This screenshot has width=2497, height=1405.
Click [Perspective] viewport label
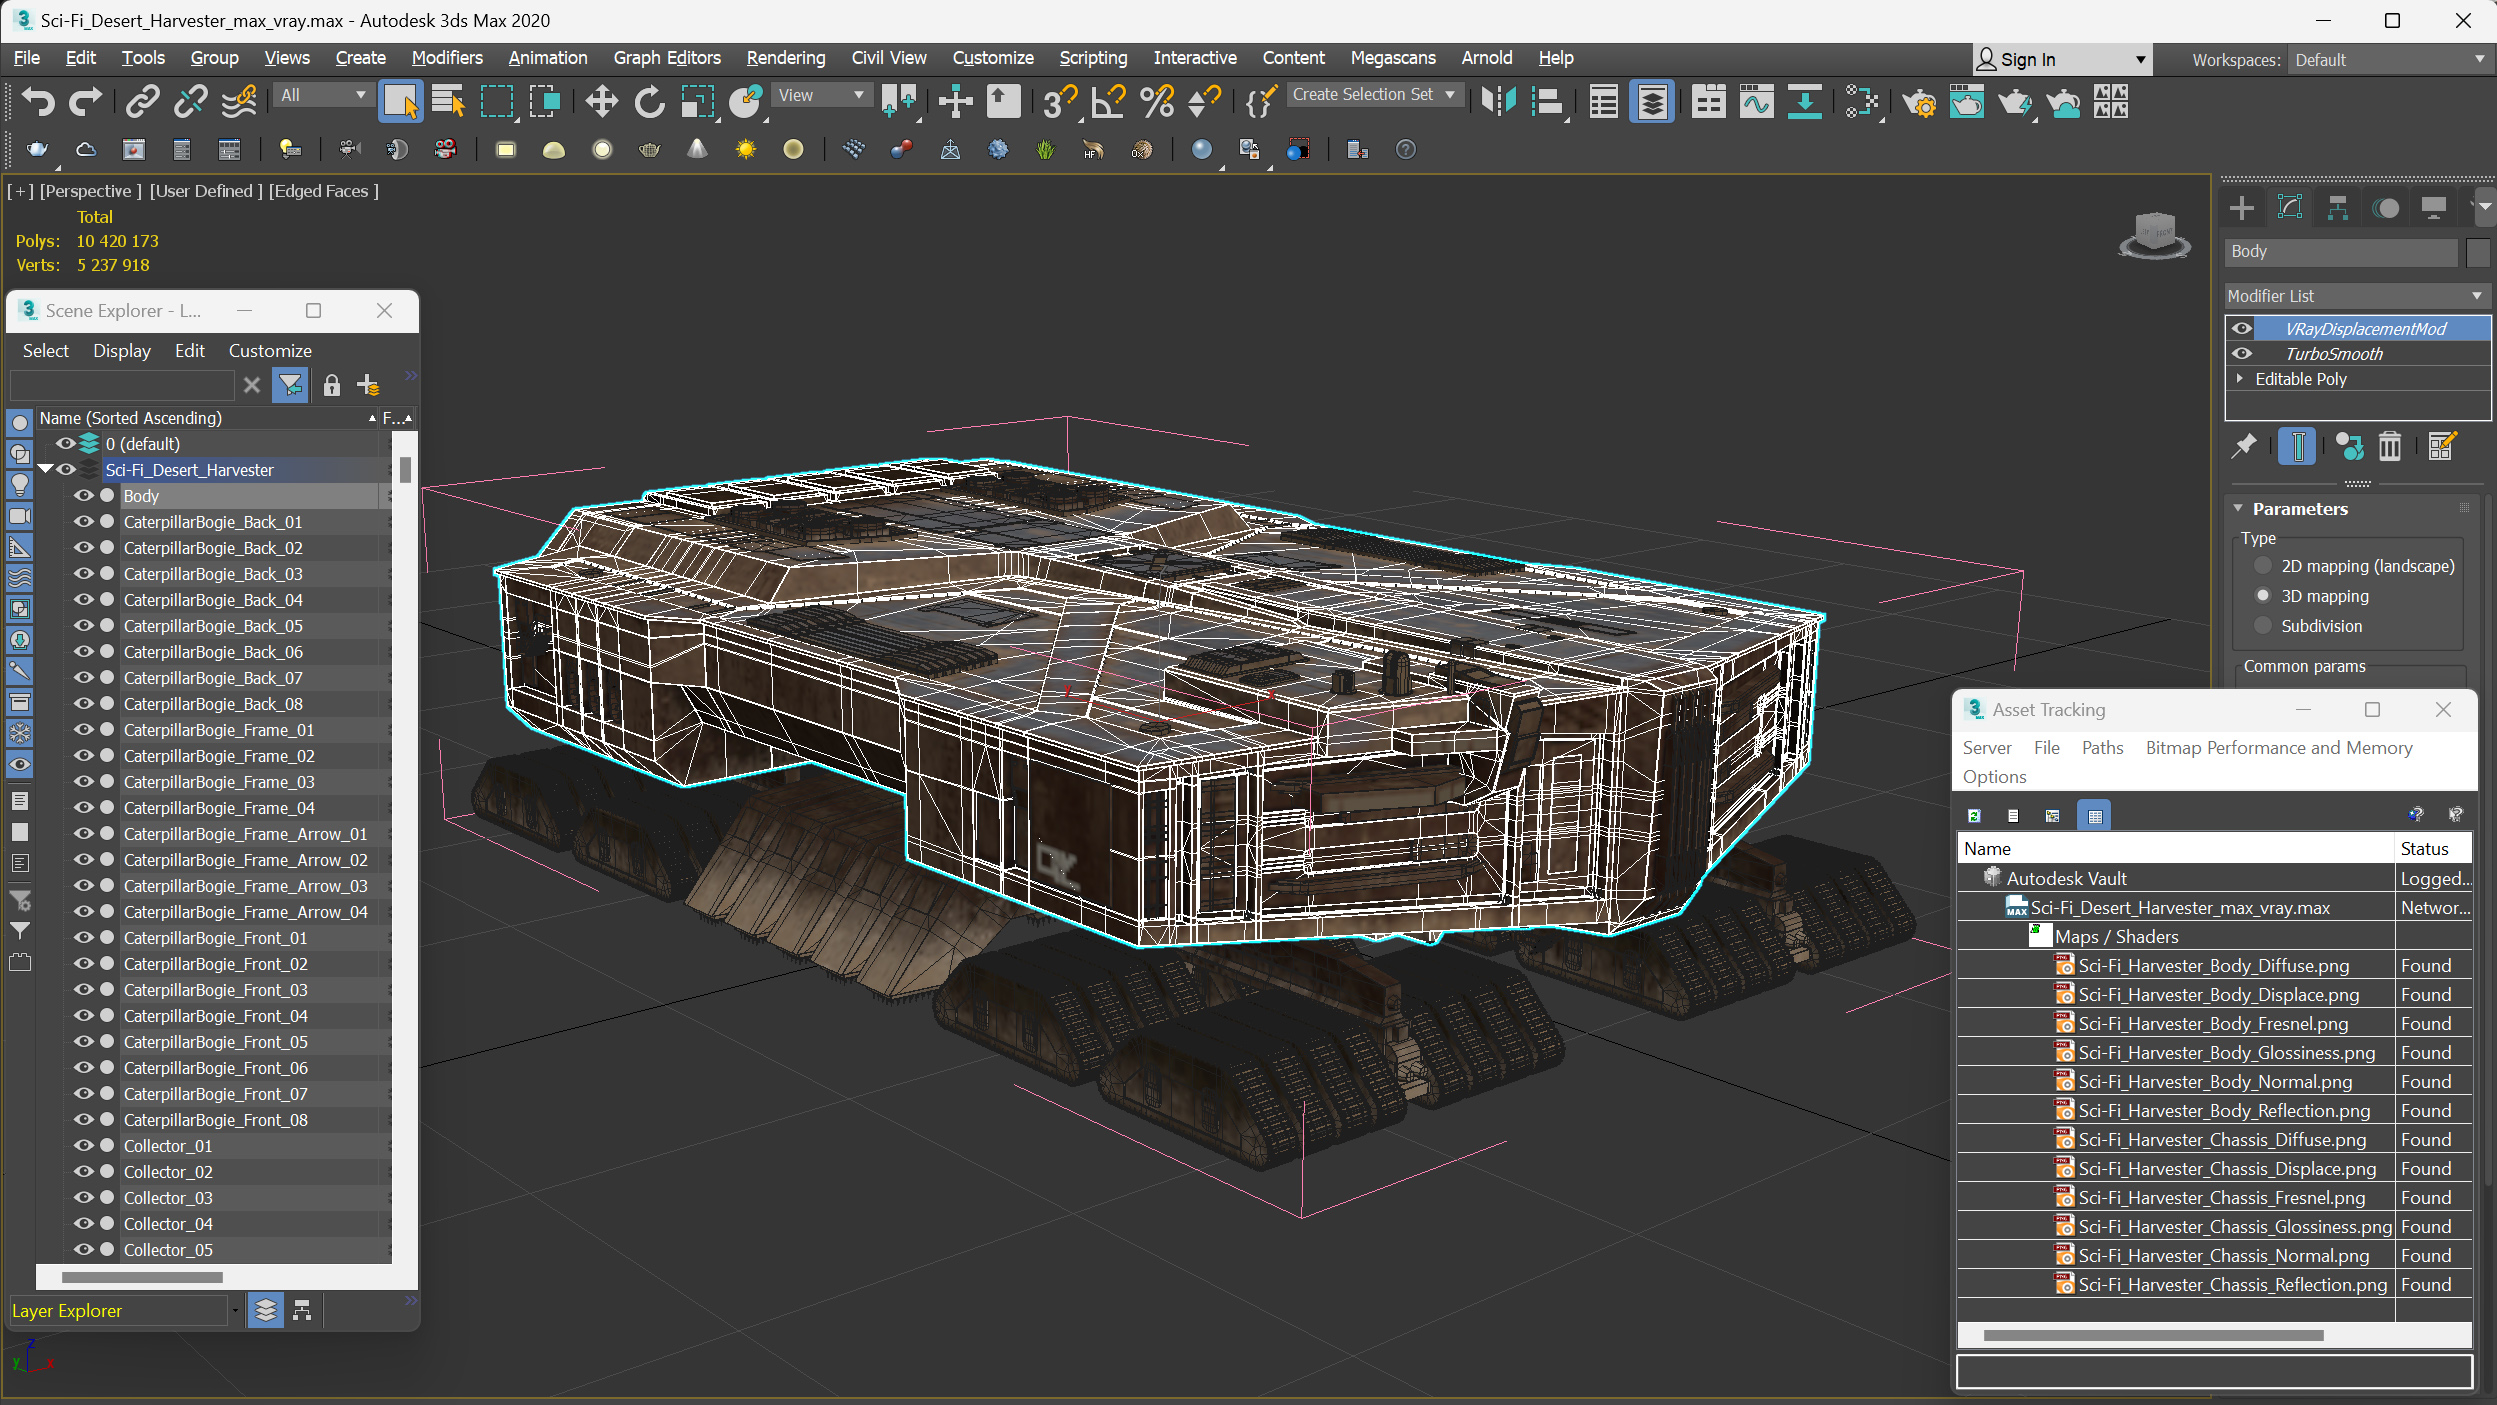90,191
